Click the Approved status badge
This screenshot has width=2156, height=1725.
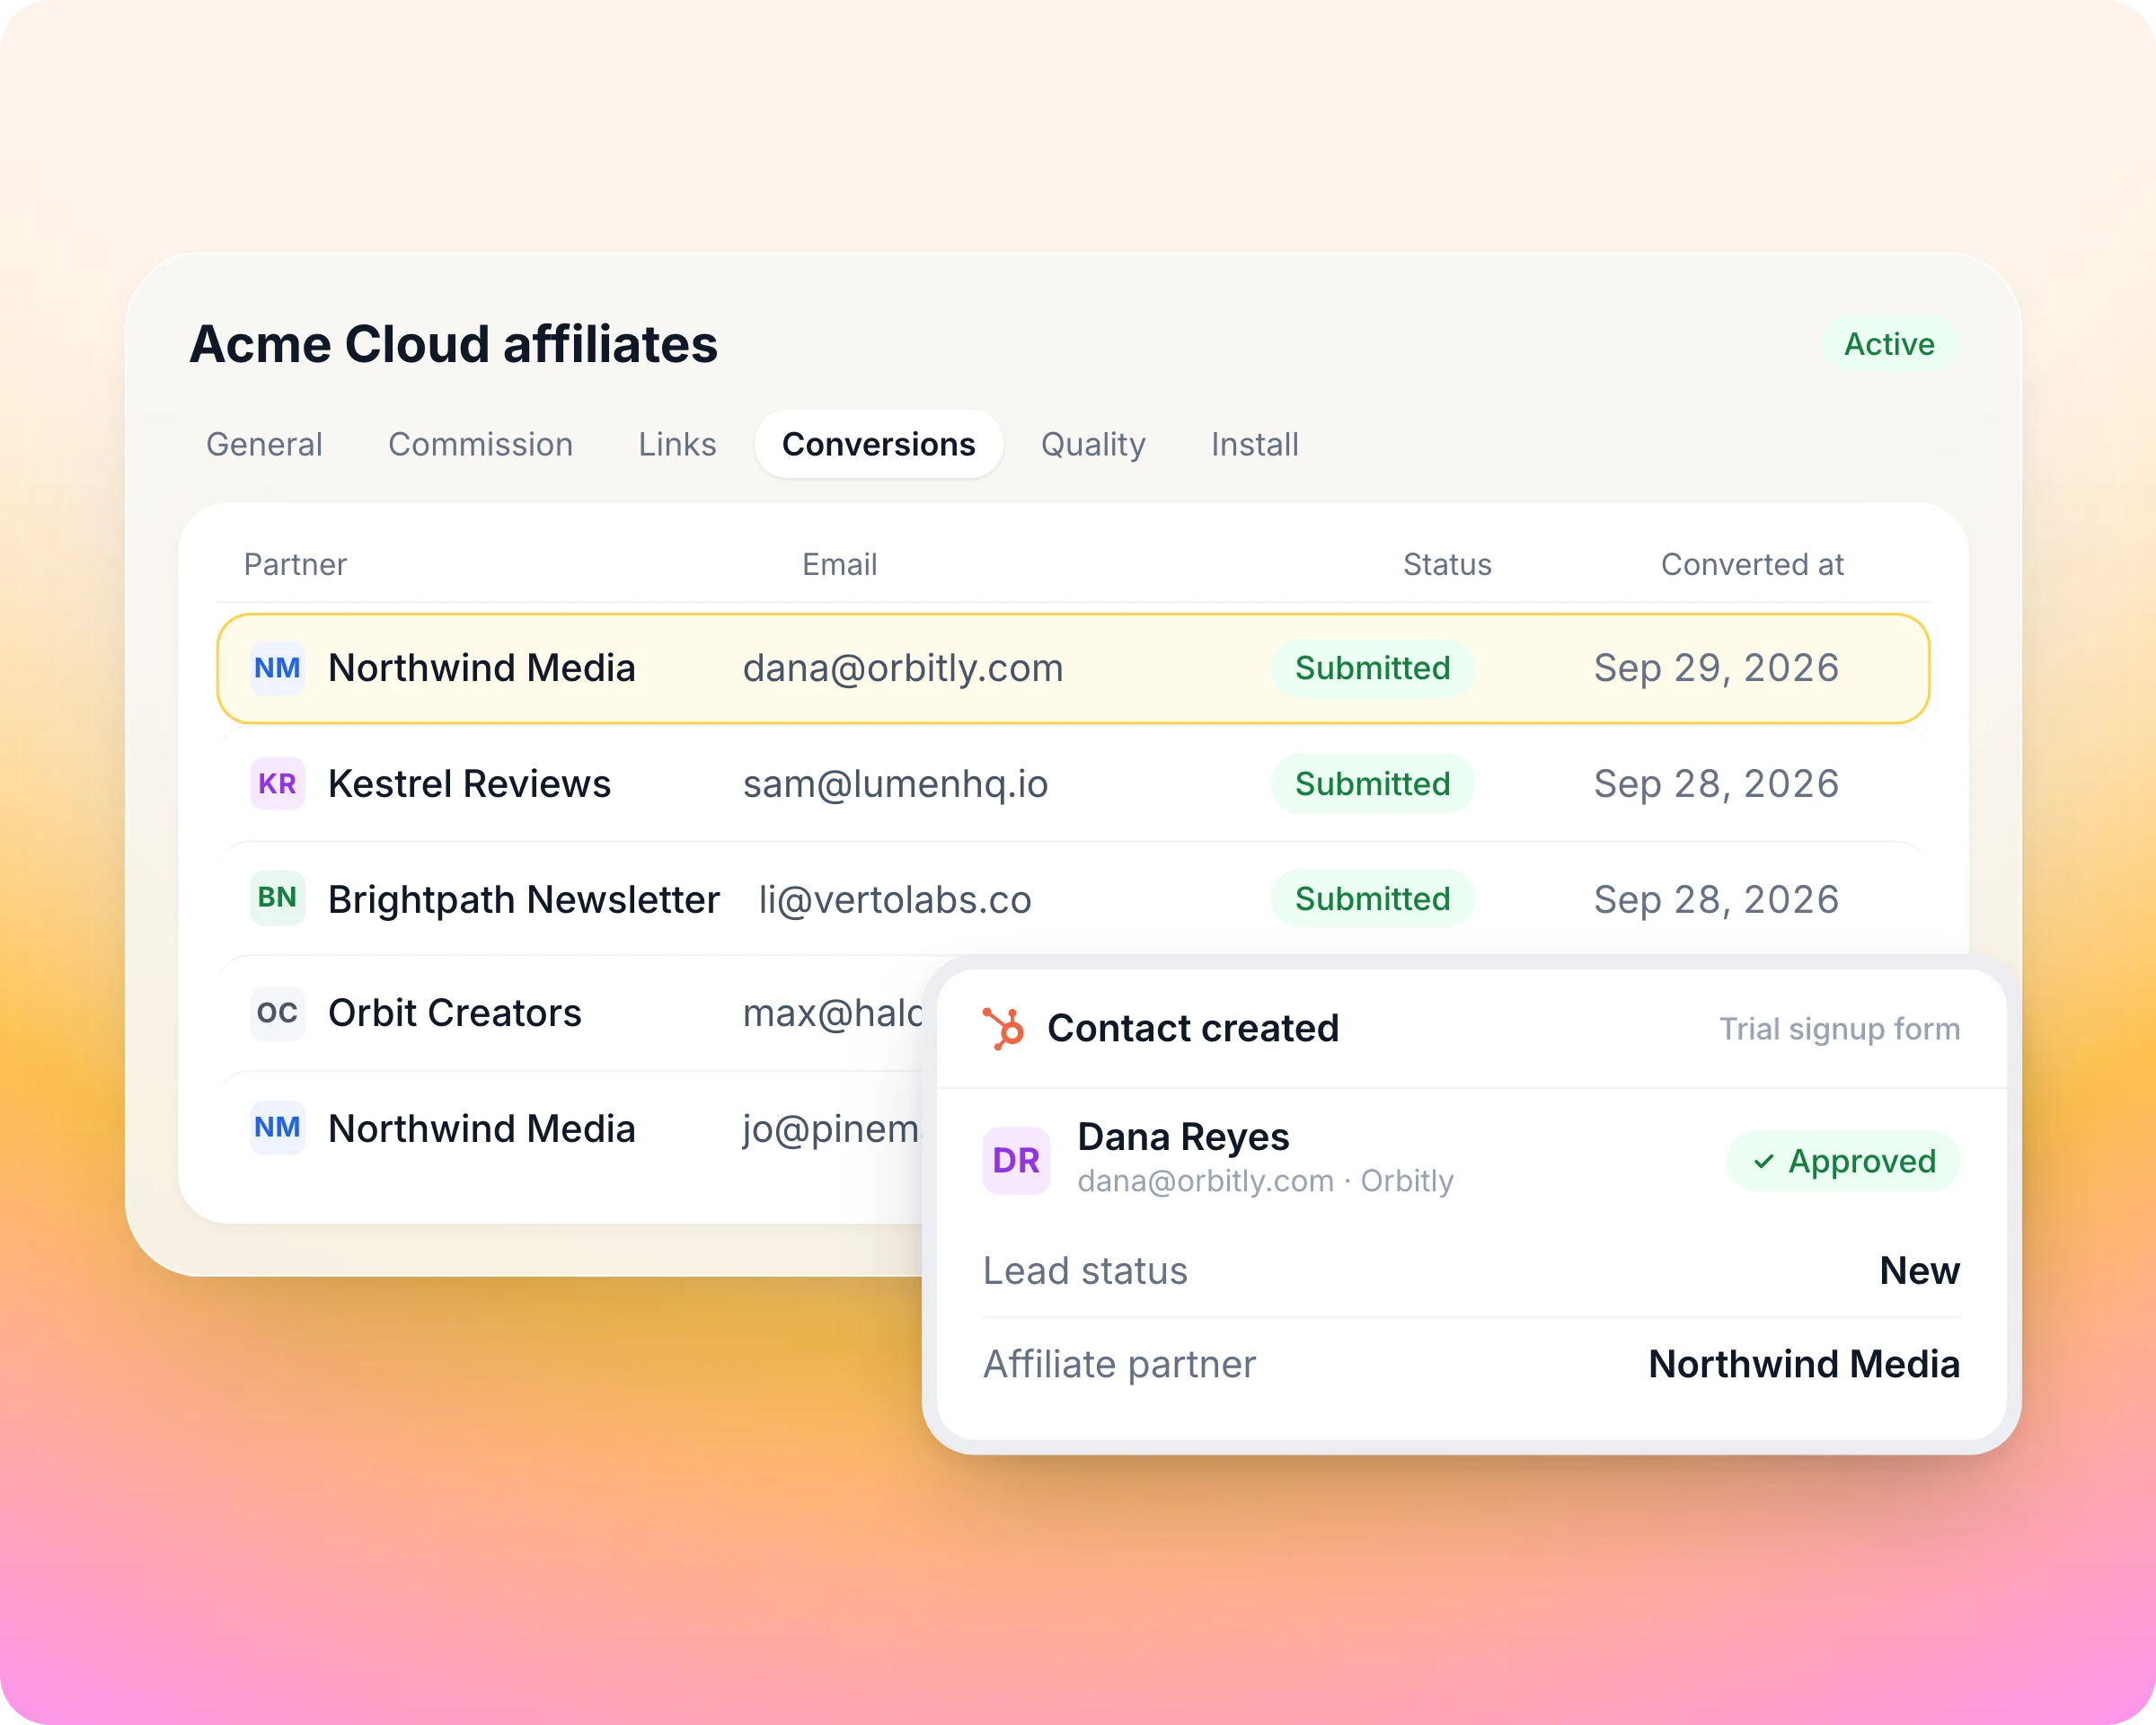1843,1161
